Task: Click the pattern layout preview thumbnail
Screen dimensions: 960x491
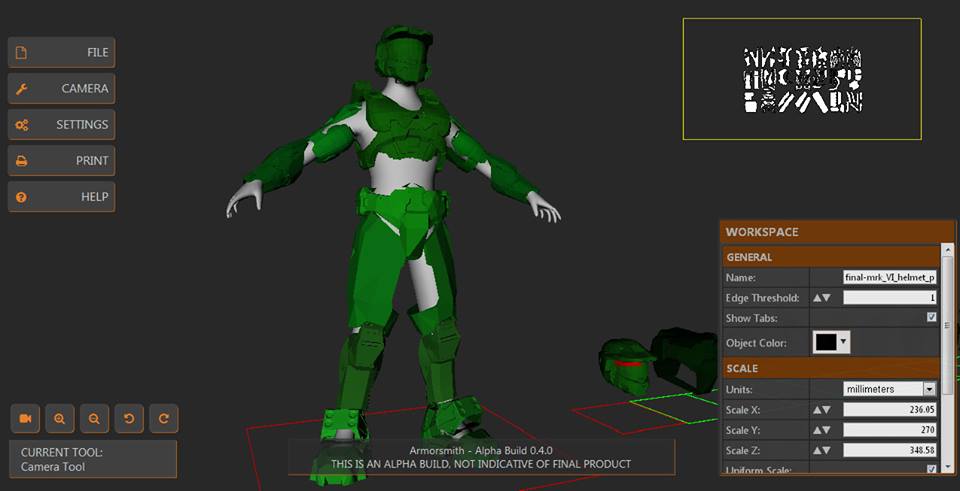Action: (x=802, y=79)
